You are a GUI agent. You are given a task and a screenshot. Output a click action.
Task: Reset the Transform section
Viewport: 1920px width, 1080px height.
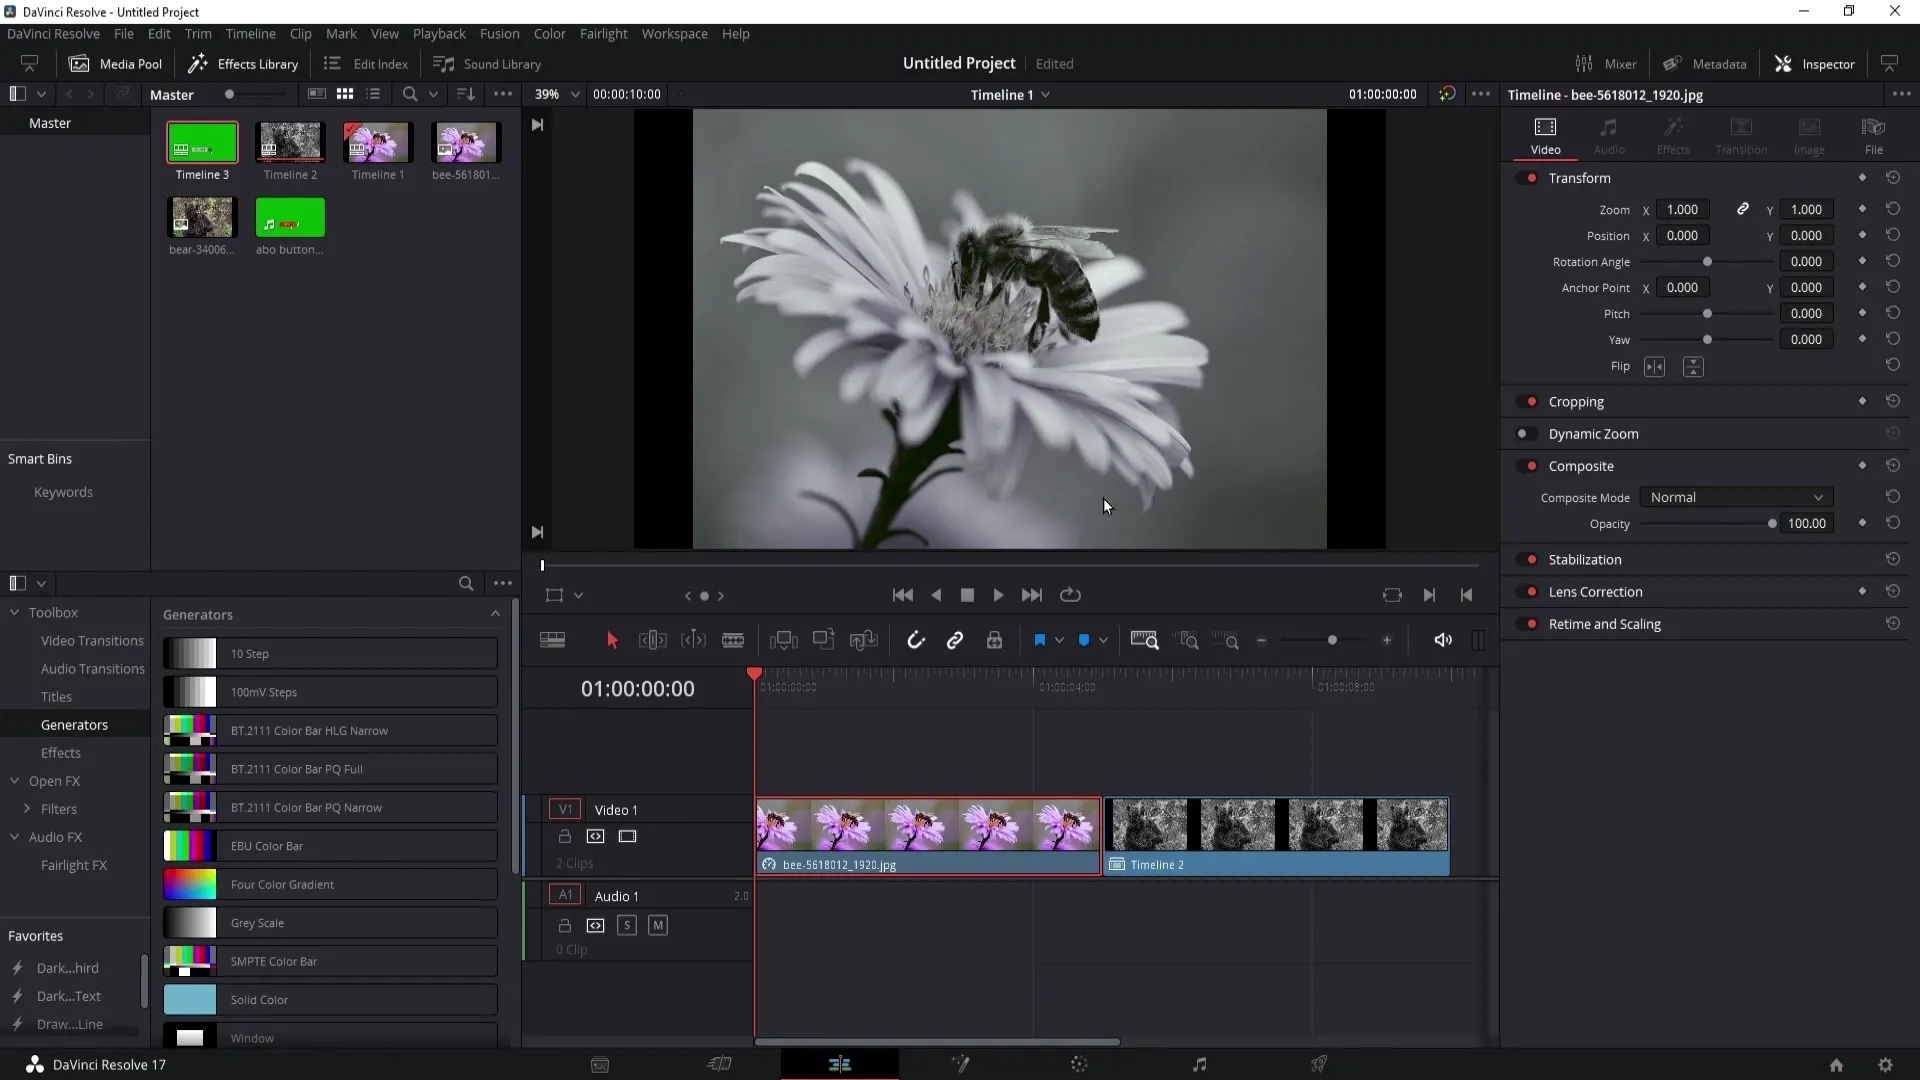1893,177
